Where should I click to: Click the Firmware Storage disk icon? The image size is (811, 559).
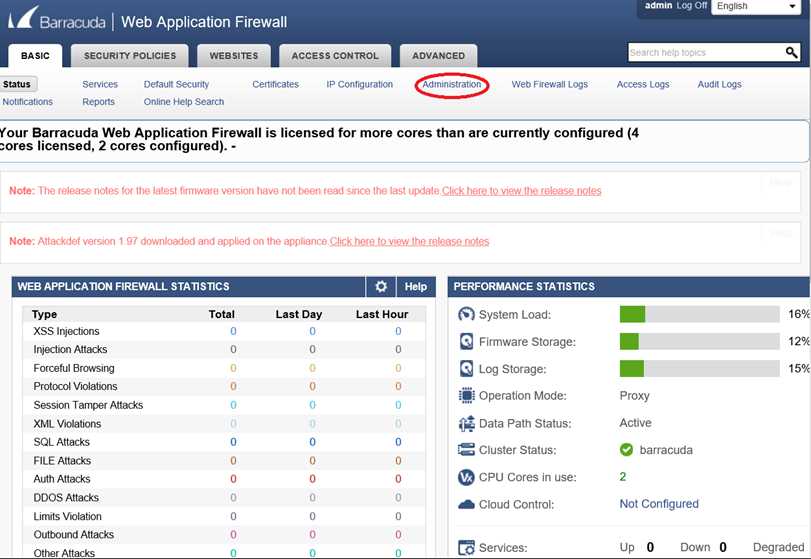(466, 341)
